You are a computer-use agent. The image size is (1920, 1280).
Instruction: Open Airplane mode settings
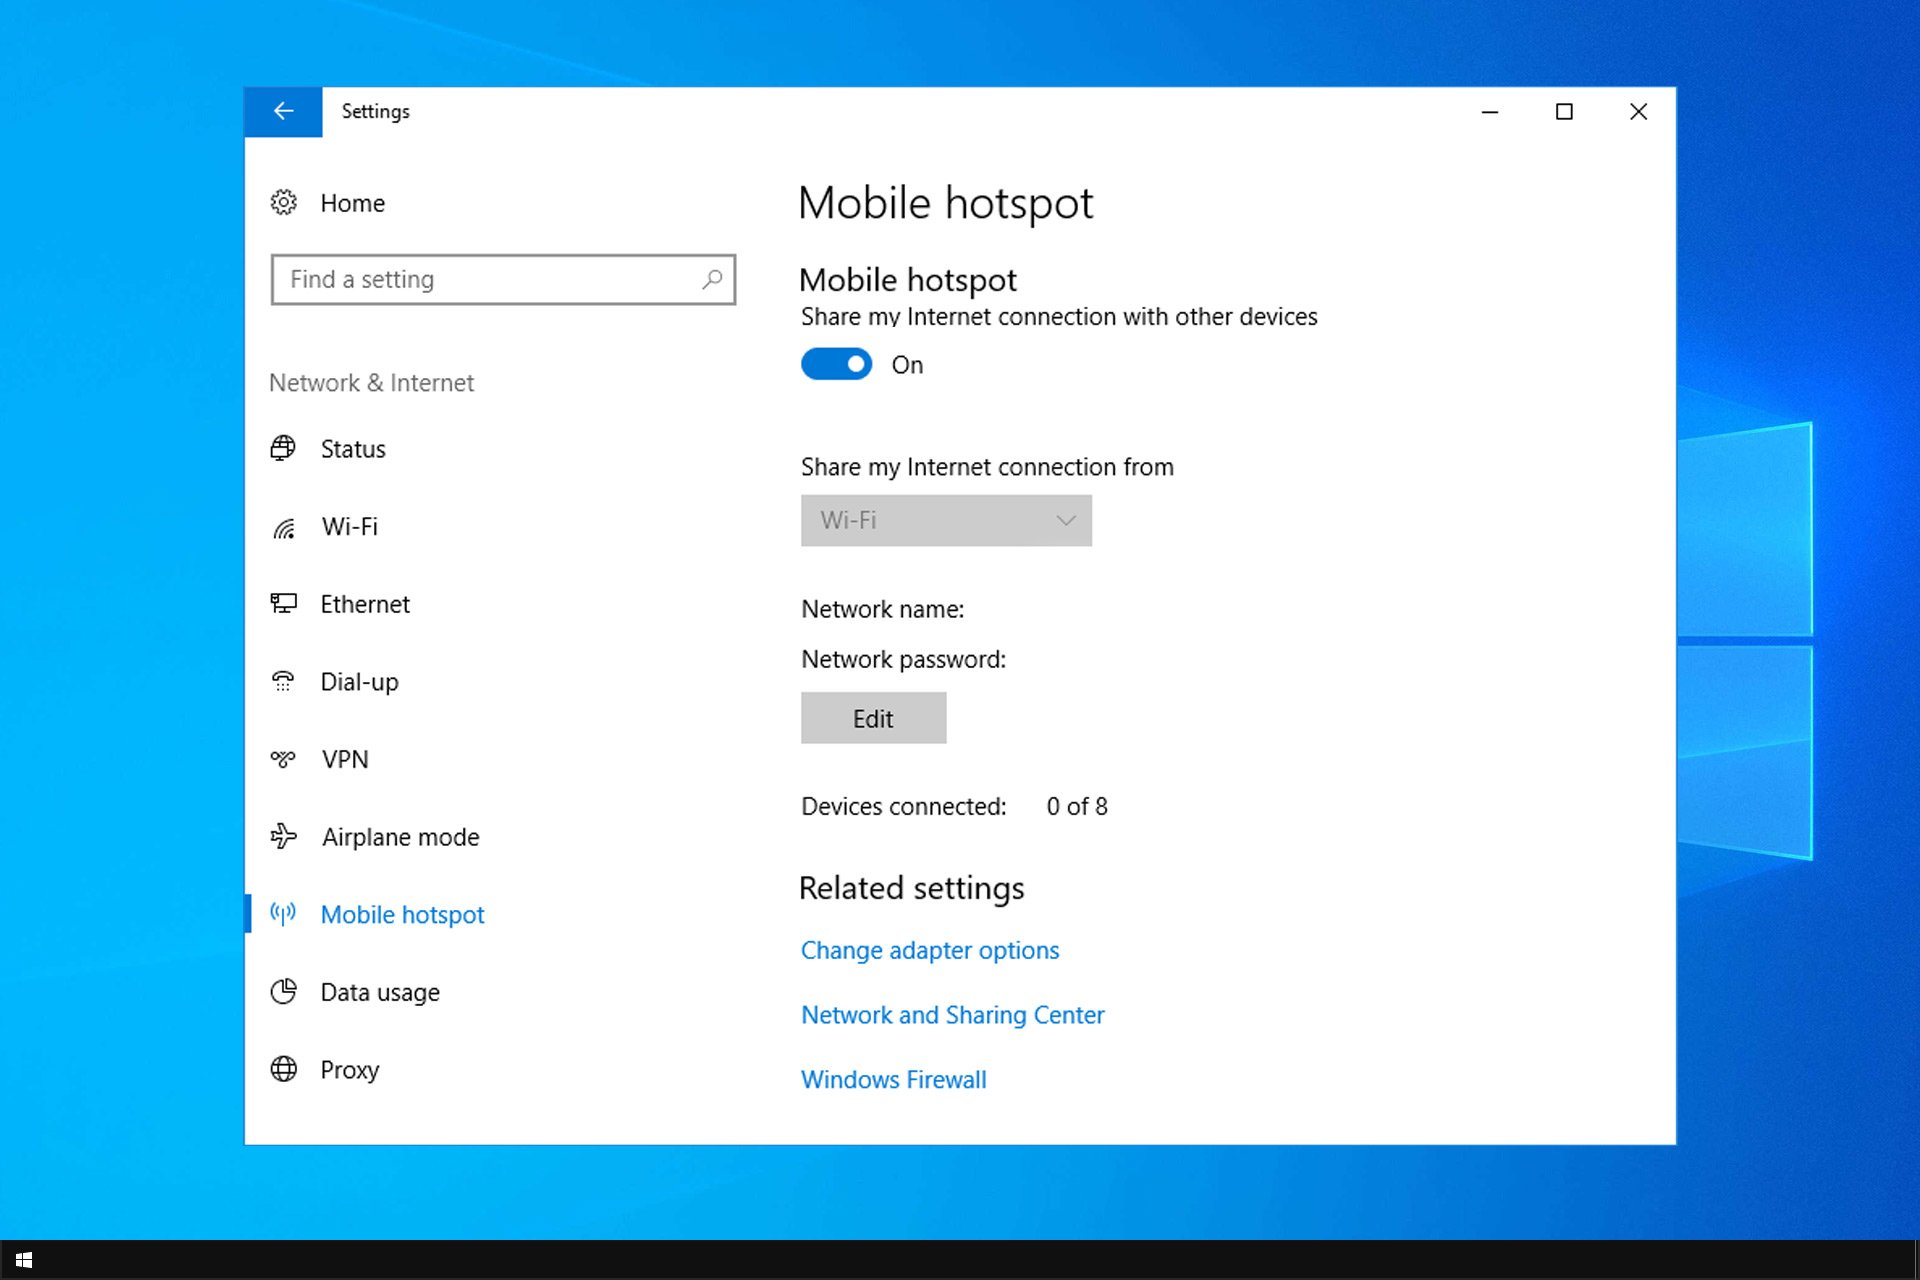point(400,837)
